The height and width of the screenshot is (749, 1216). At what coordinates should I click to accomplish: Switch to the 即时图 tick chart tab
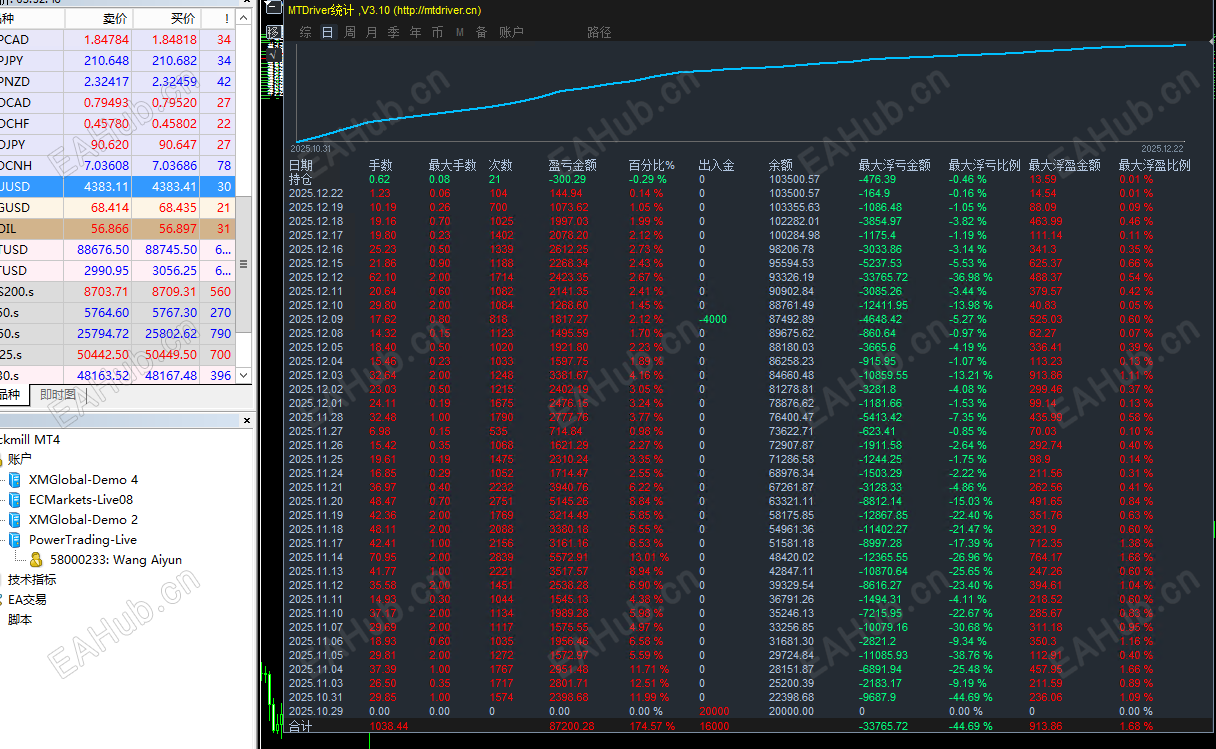tap(57, 395)
